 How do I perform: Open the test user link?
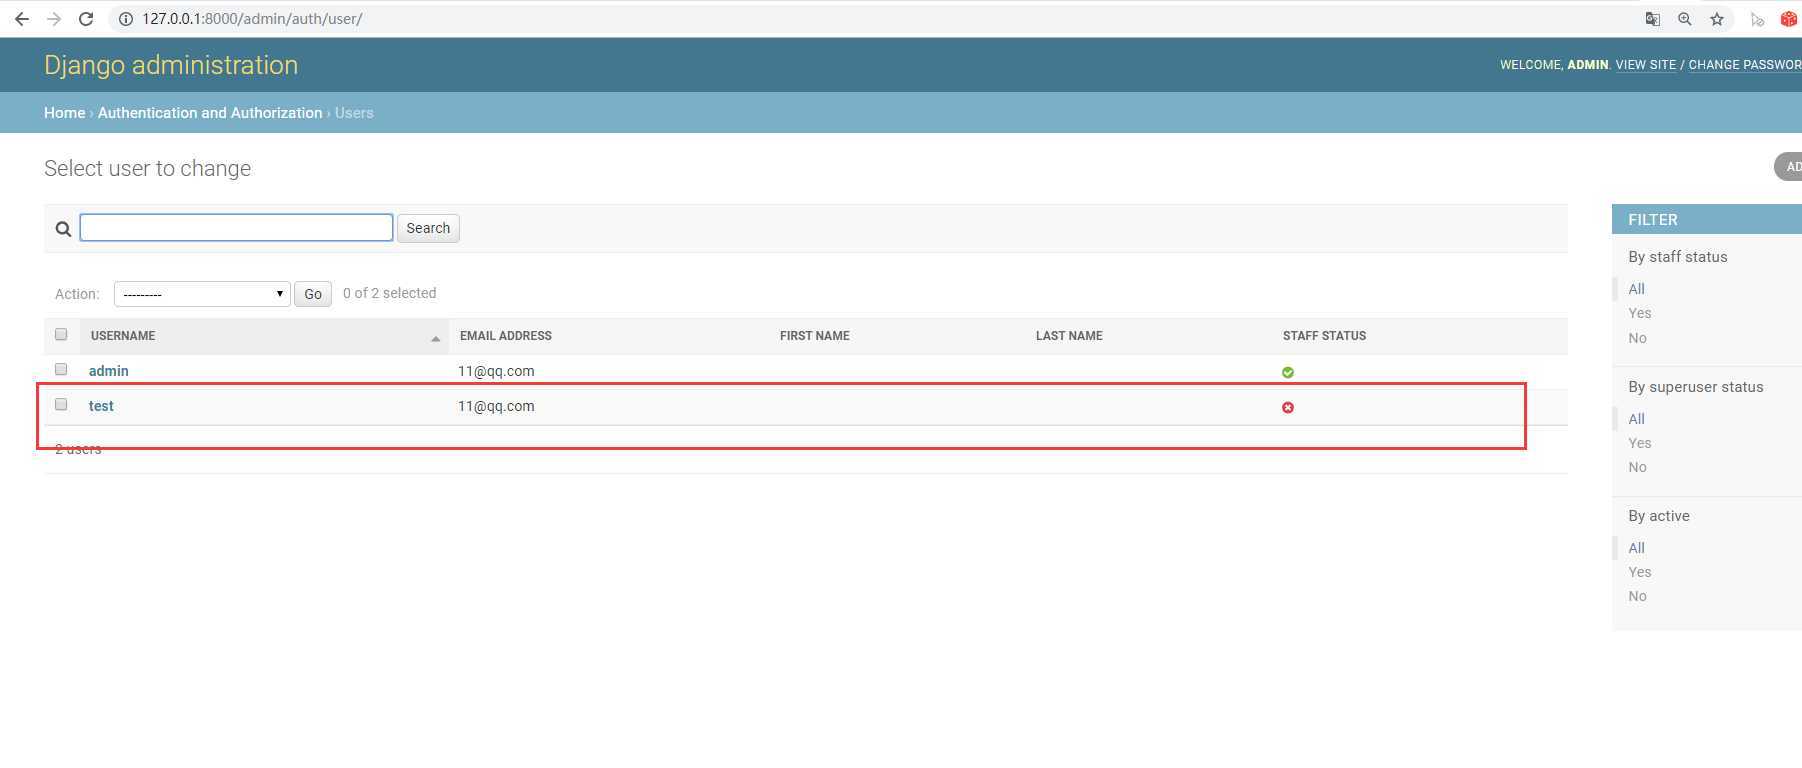[x=101, y=406]
